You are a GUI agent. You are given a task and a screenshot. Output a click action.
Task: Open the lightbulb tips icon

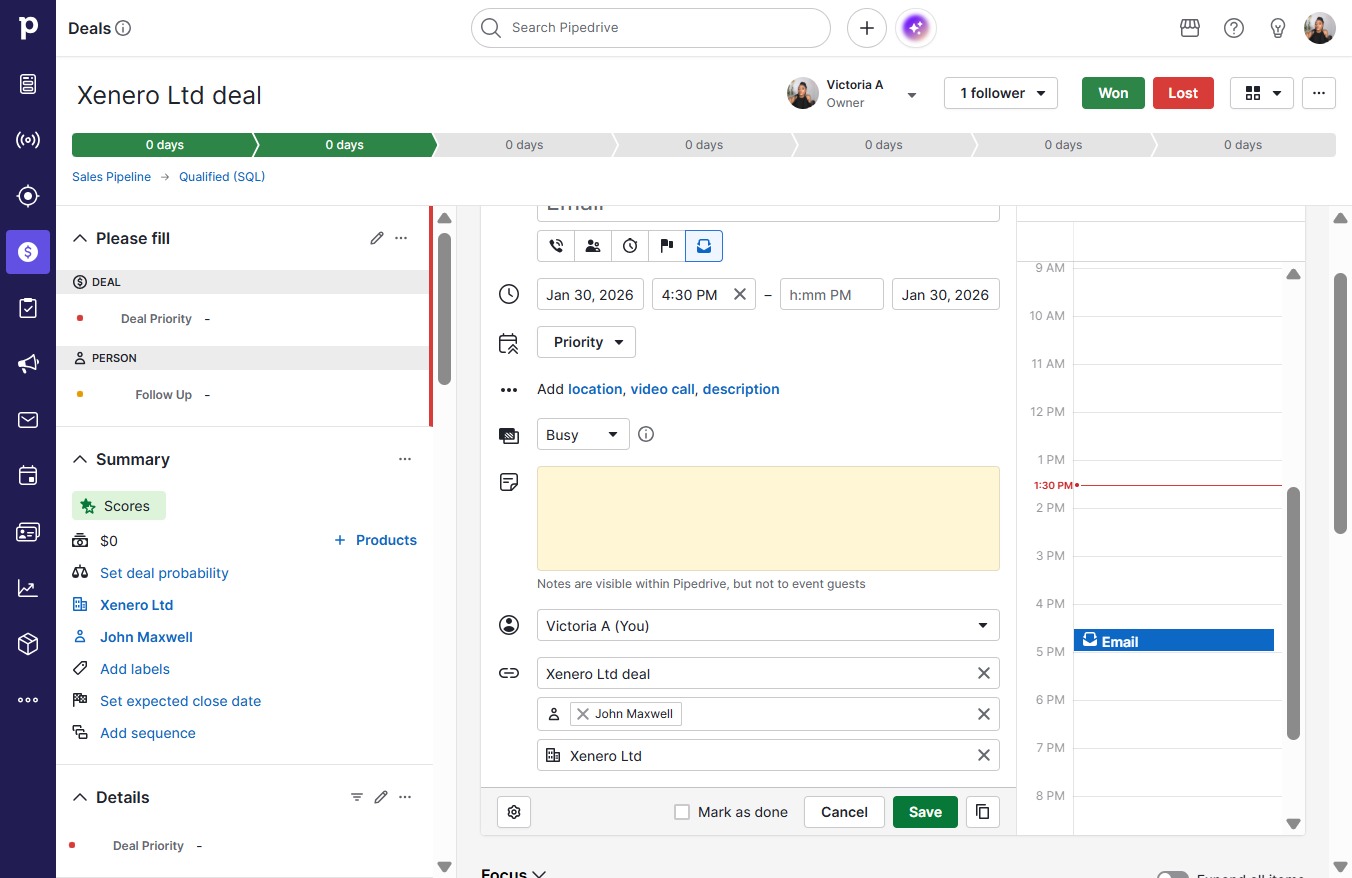[x=1277, y=28]
